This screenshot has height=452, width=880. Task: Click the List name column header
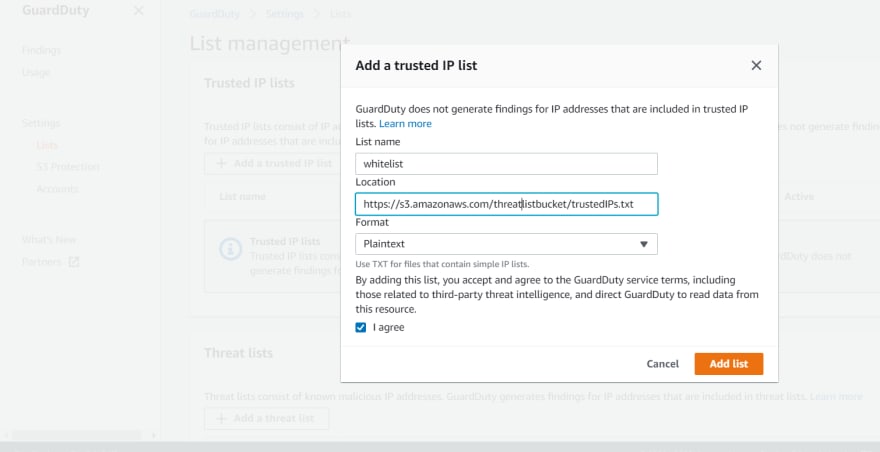pyautogui.click(x=242, y=197)
